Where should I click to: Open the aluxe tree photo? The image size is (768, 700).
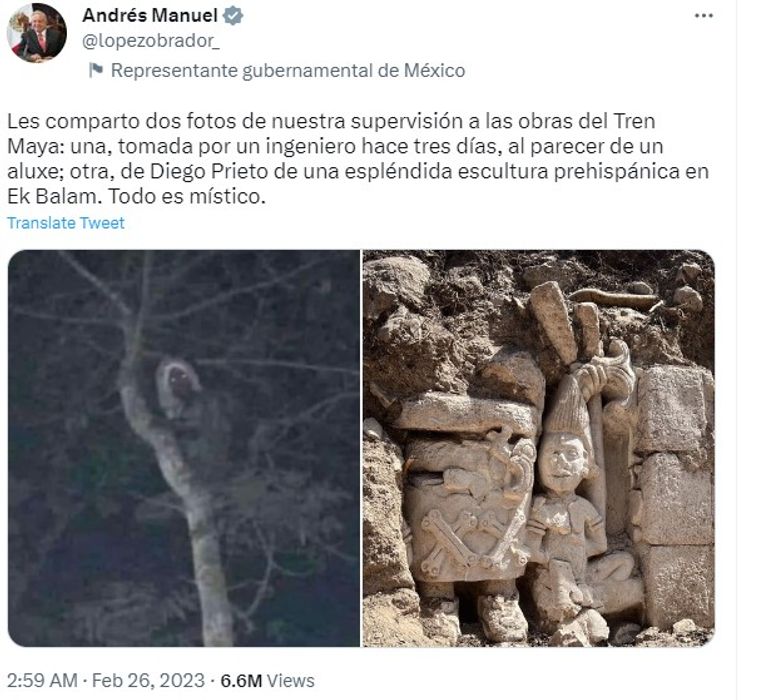point(184,448)
